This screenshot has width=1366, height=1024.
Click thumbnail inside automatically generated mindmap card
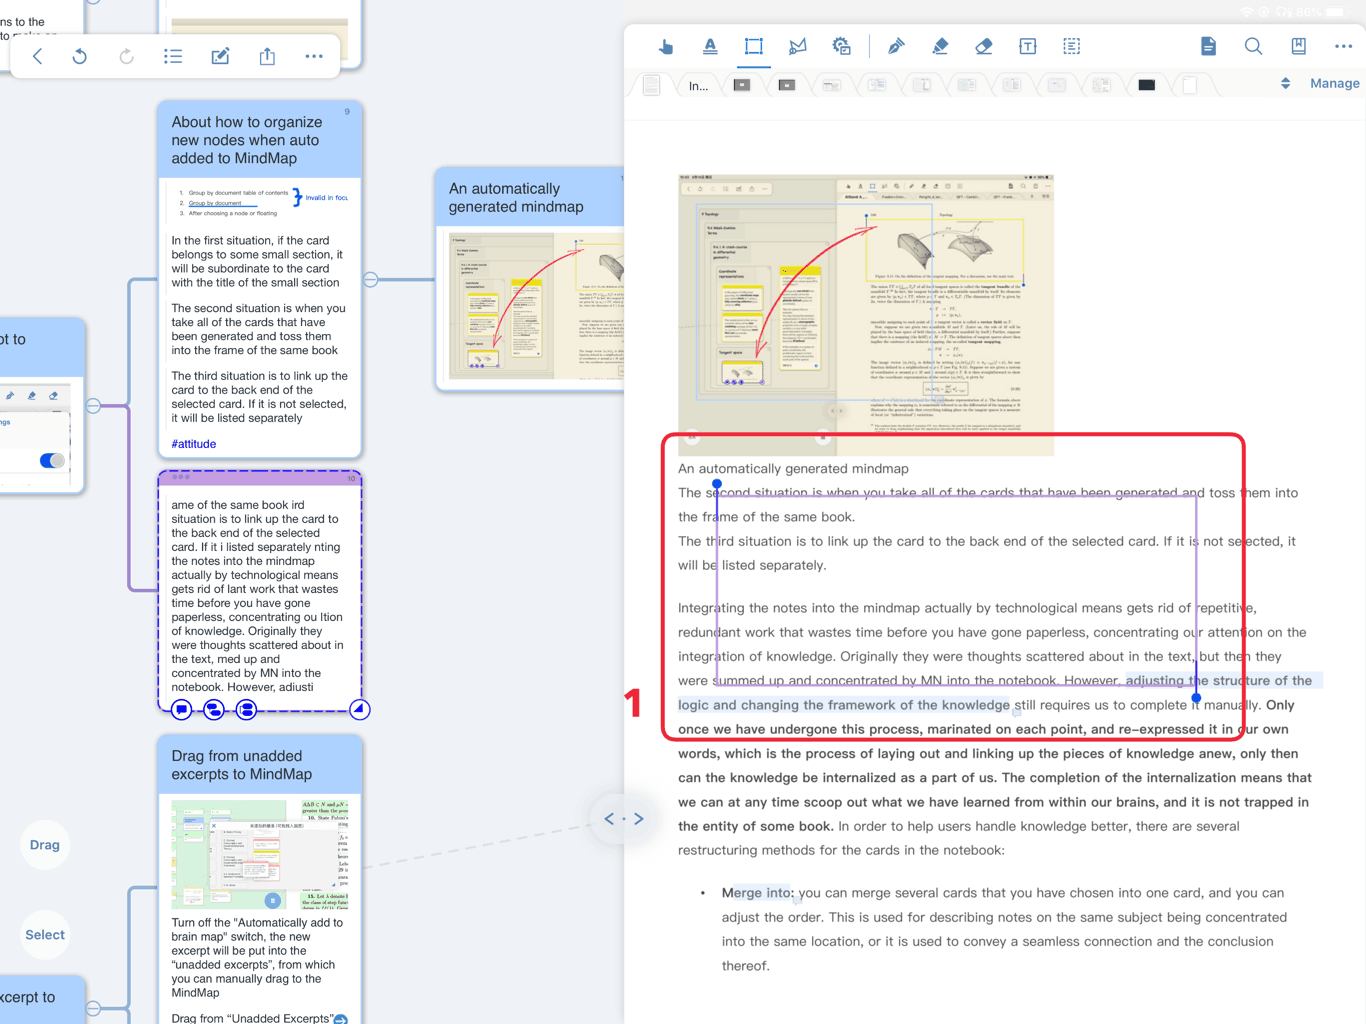(x=536, y=306)
